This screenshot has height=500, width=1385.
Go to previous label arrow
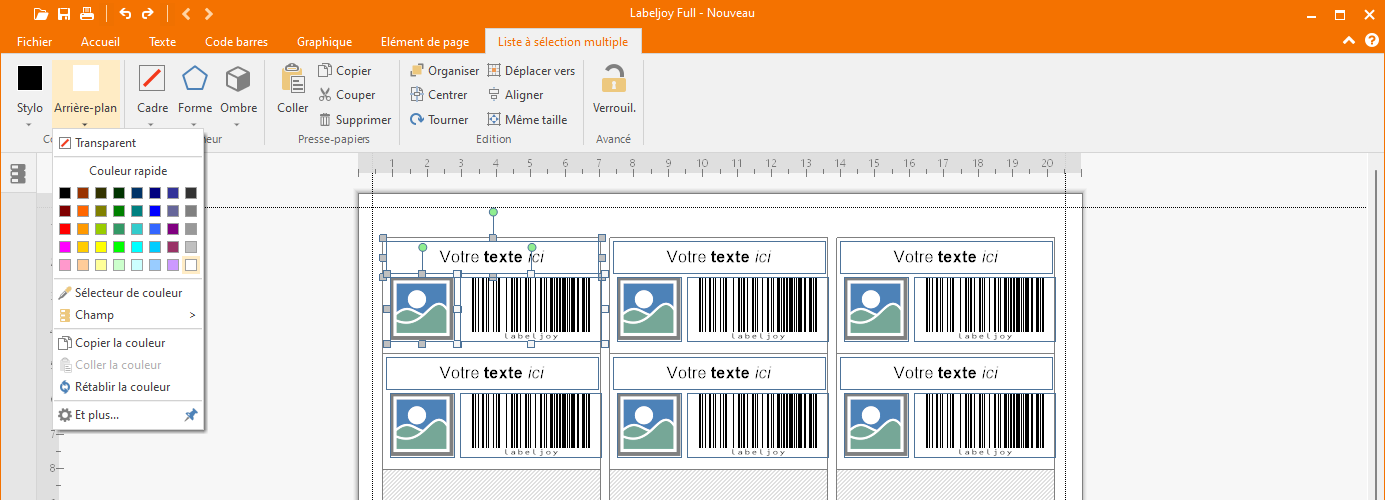(x=186, y=14)
